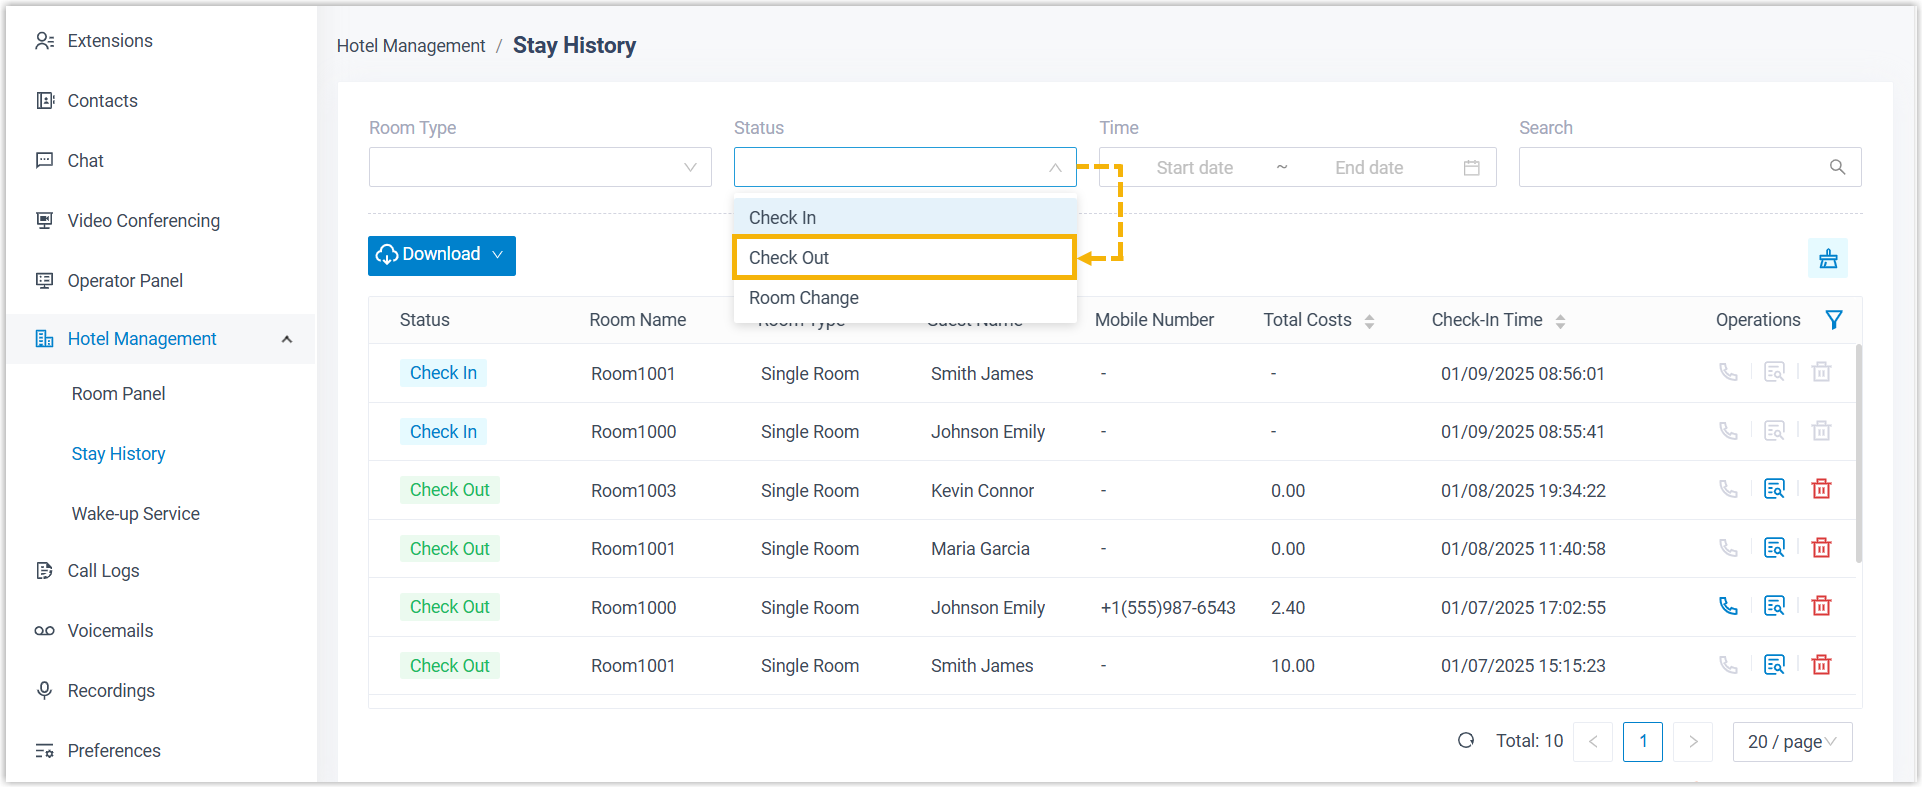Click the filter funnel icon beside Operations
The width and height of the screenshot is (1923, 788).
coord(1833,320)
